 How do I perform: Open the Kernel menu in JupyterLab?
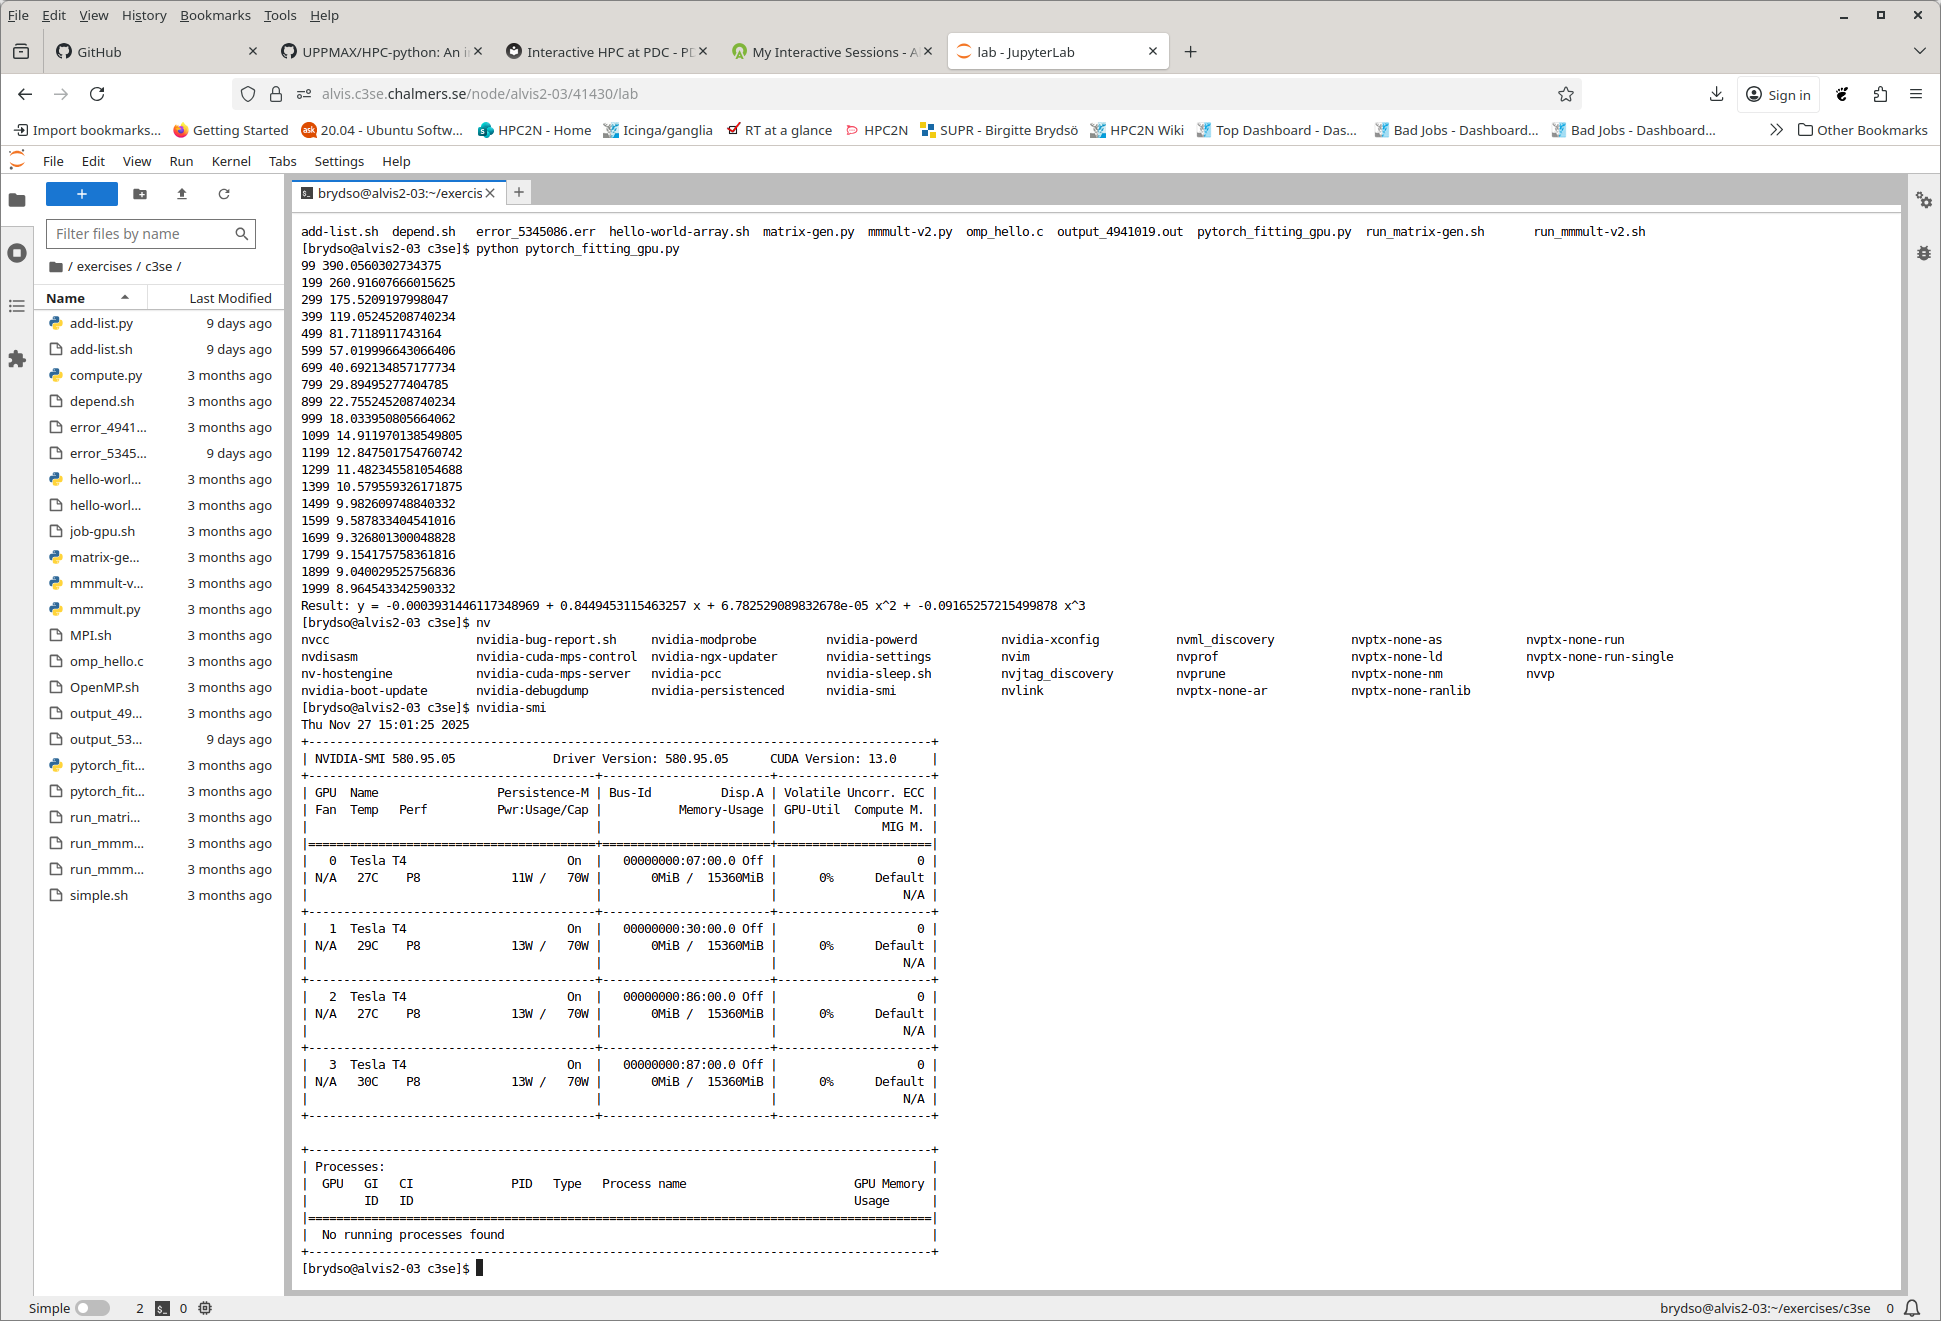pos(231,161)
